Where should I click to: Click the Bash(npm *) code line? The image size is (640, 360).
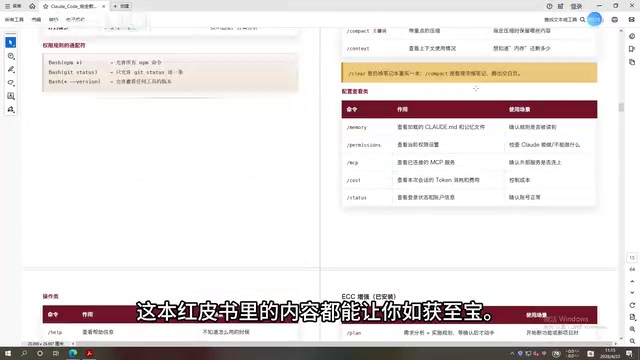(105, 62)
